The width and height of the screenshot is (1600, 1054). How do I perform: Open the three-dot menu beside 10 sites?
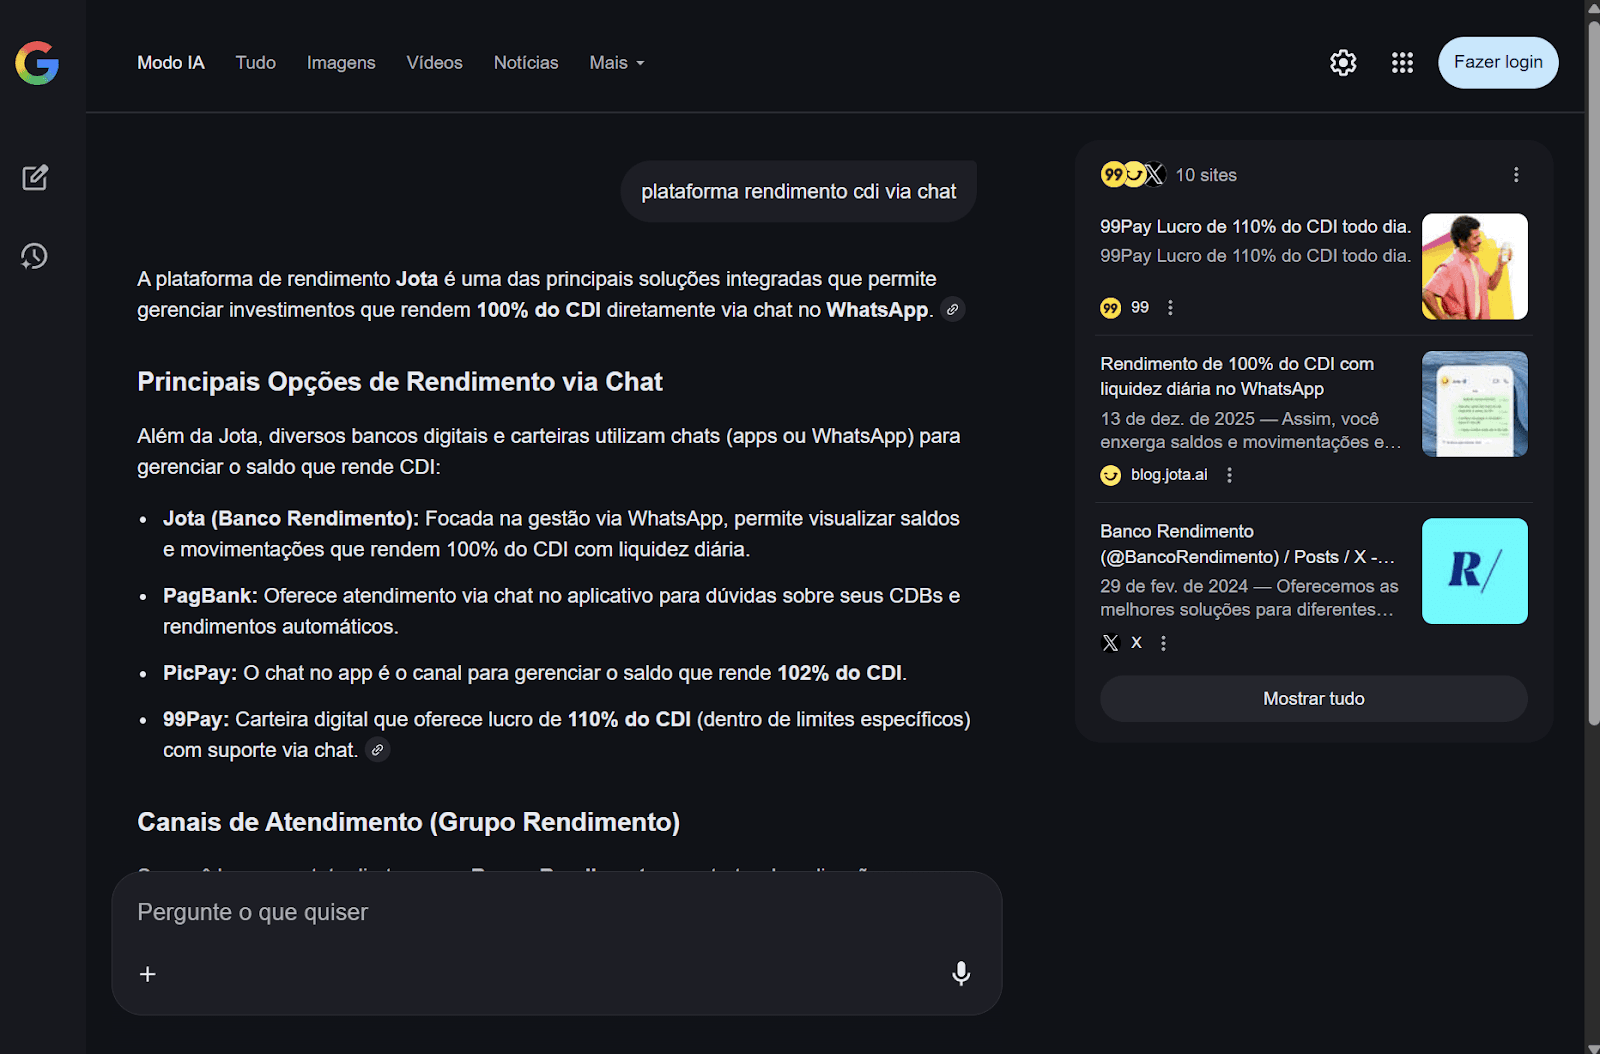pyautogui.click(x=1516, y=175)
